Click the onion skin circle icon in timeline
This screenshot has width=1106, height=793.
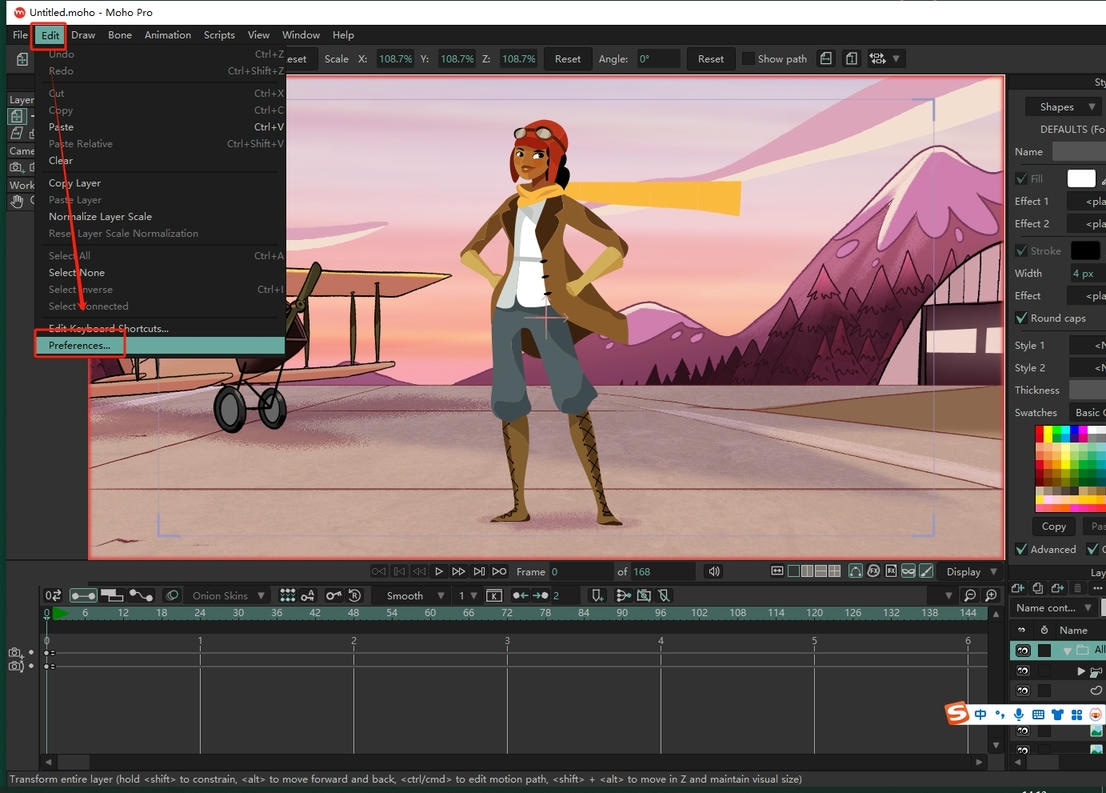(172, 596)
